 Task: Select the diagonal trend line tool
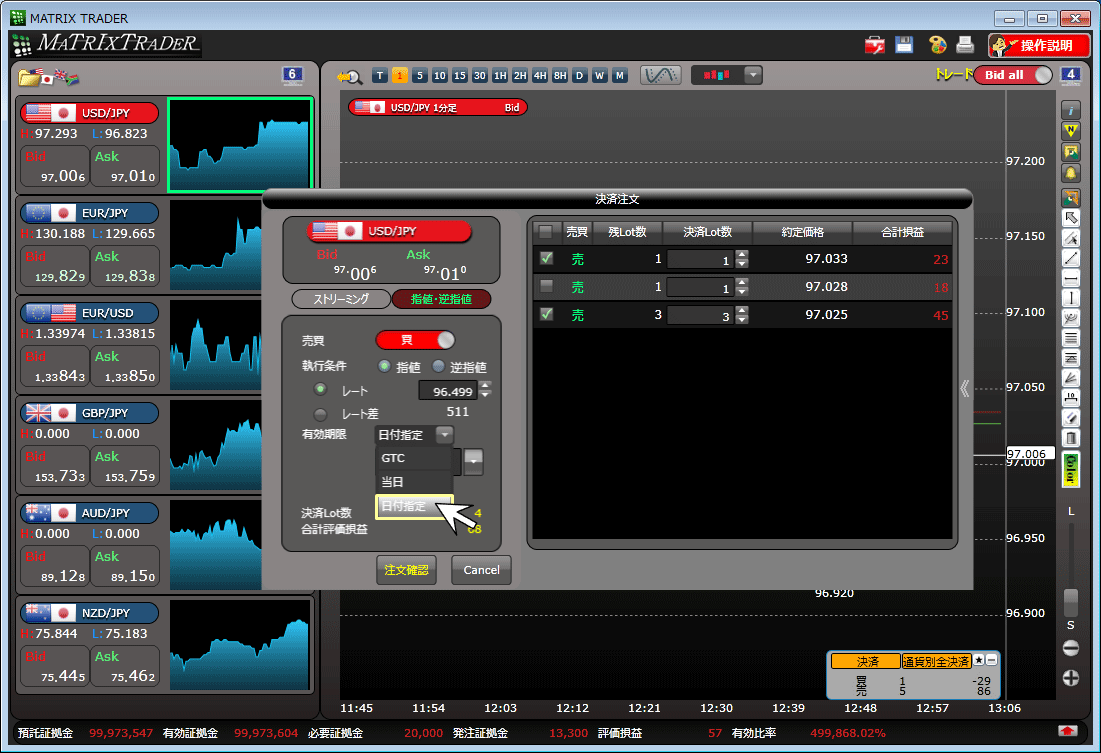[x=1070, y=258]
